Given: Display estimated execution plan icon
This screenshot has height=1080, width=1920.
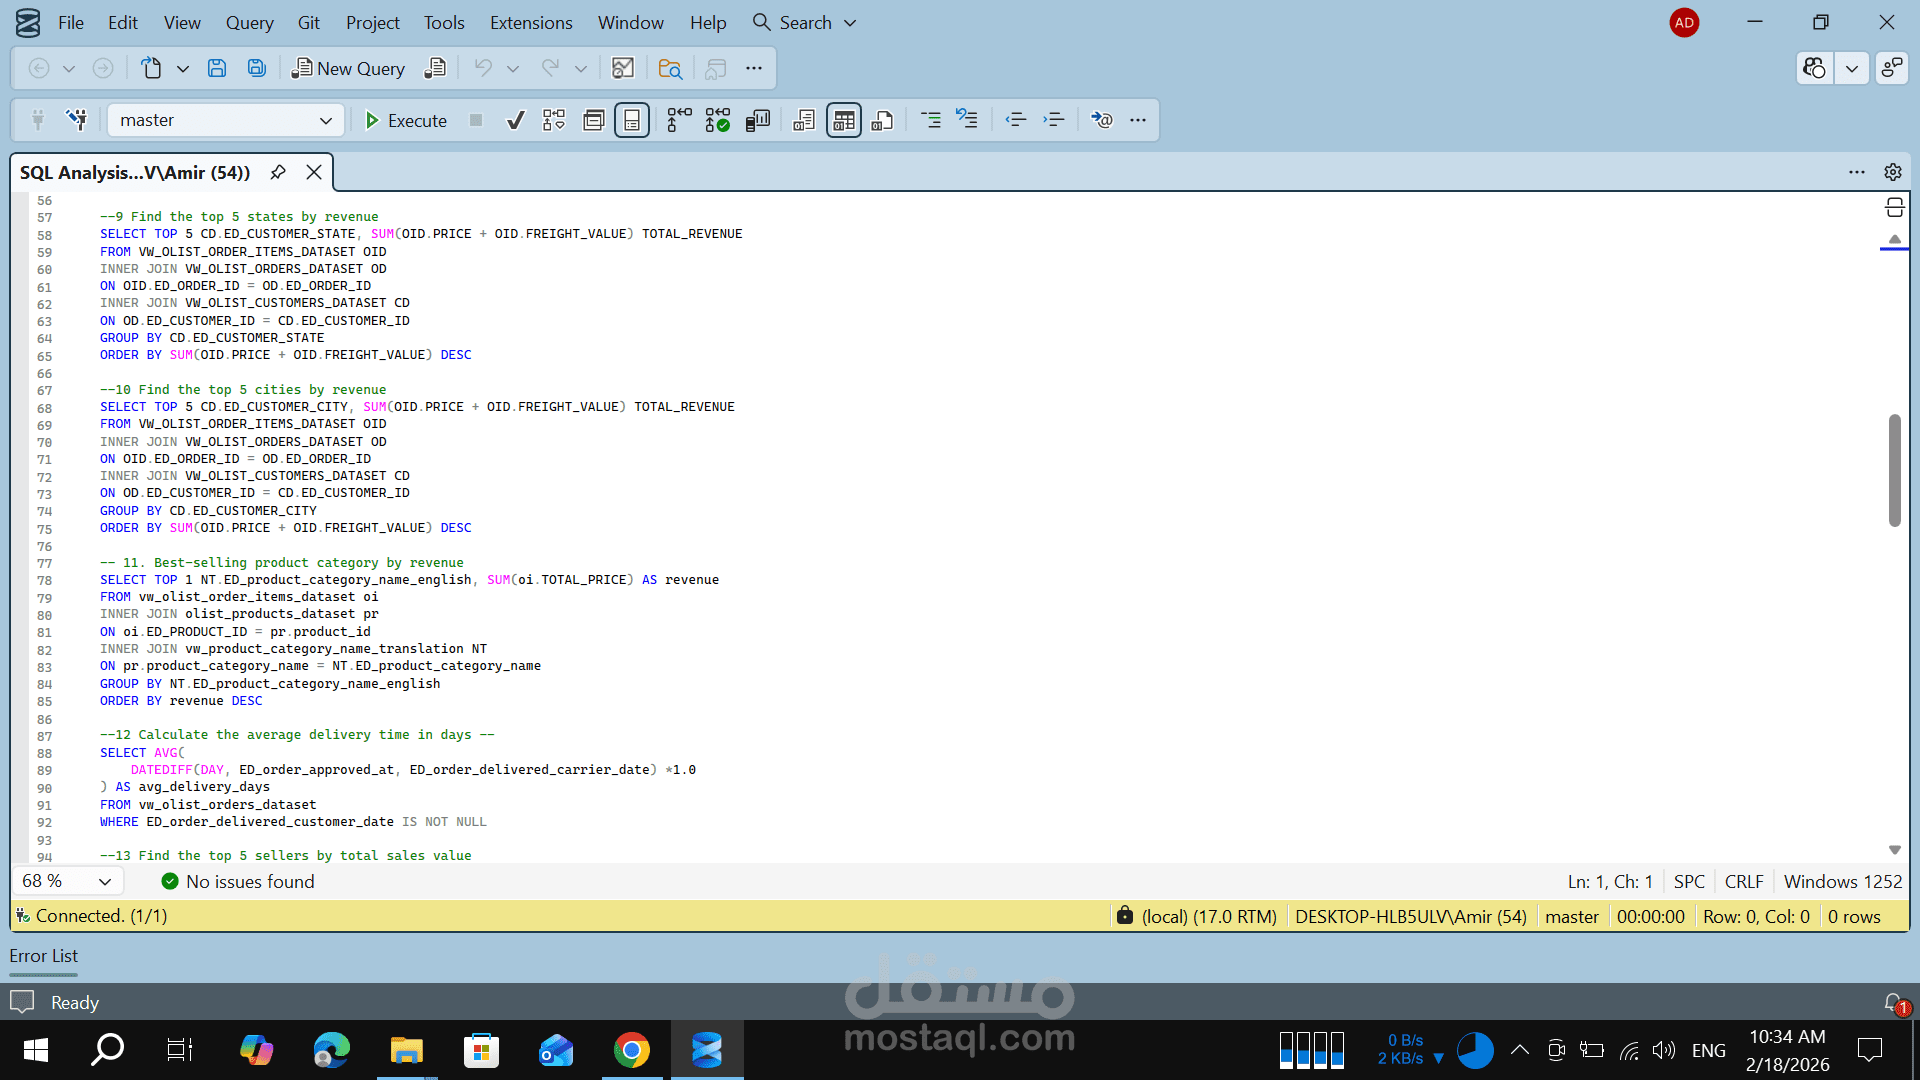Looking at the screenshot, I should point(554,120).
